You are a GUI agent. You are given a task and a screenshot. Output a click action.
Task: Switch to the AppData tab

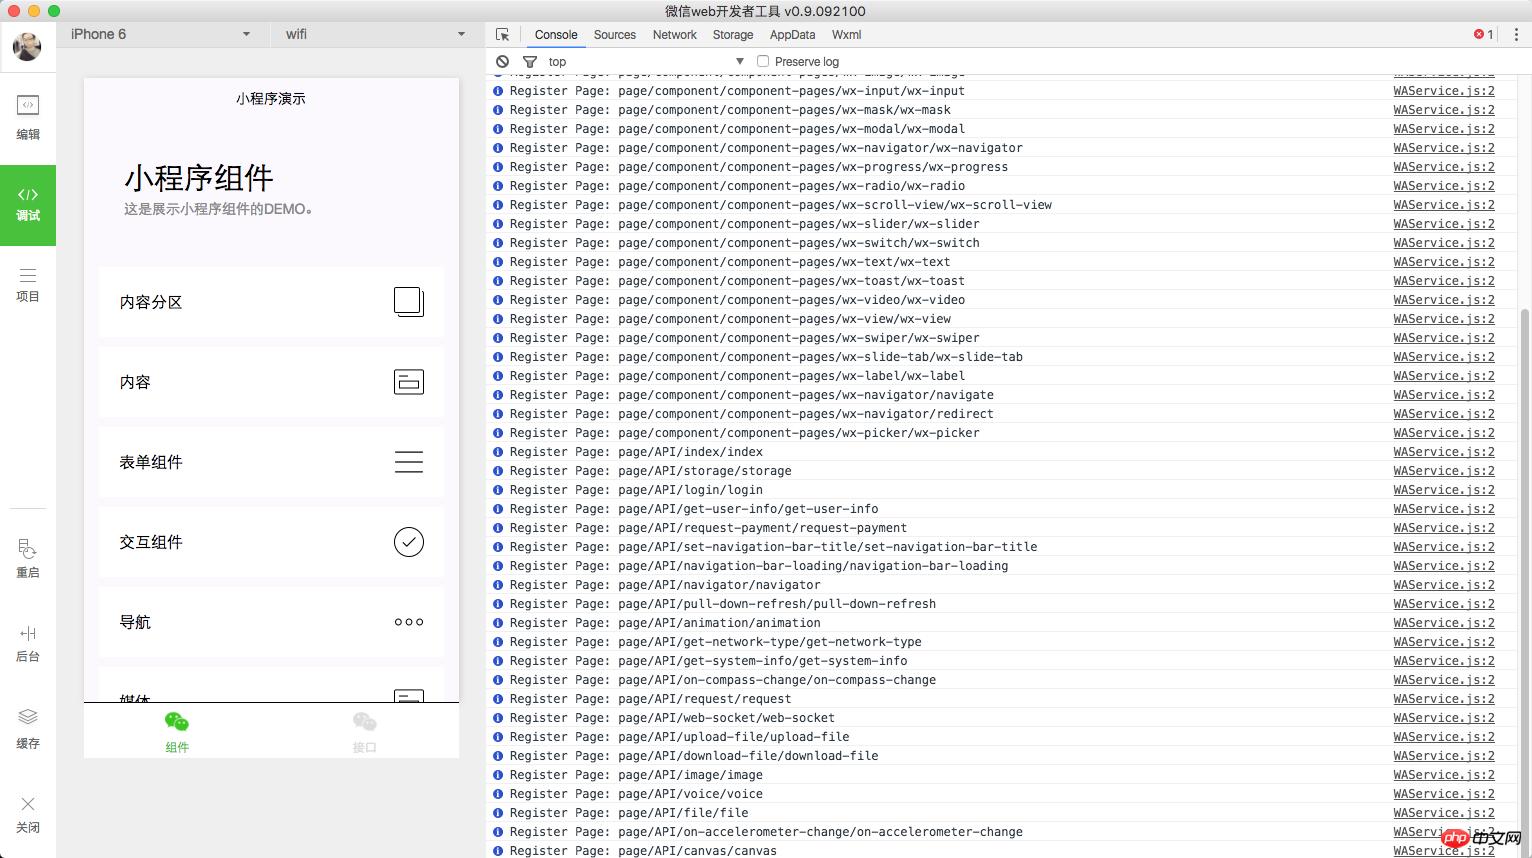[x=792, y=34]
